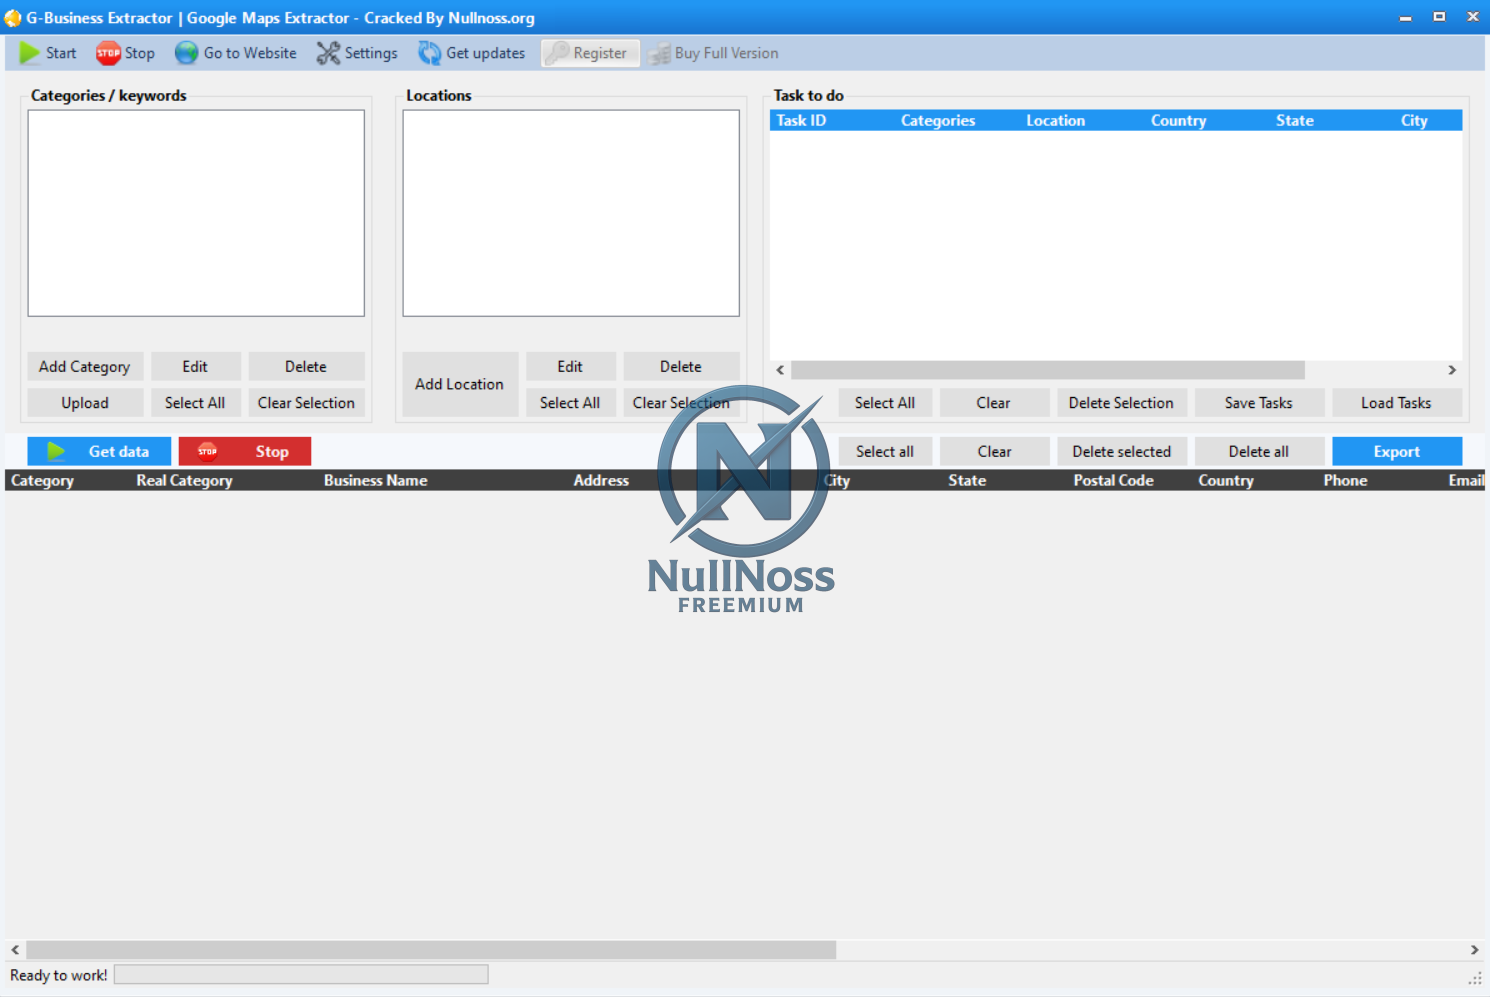
Task: Sort by Business Name column header
Action: click(x=375, y=481)
